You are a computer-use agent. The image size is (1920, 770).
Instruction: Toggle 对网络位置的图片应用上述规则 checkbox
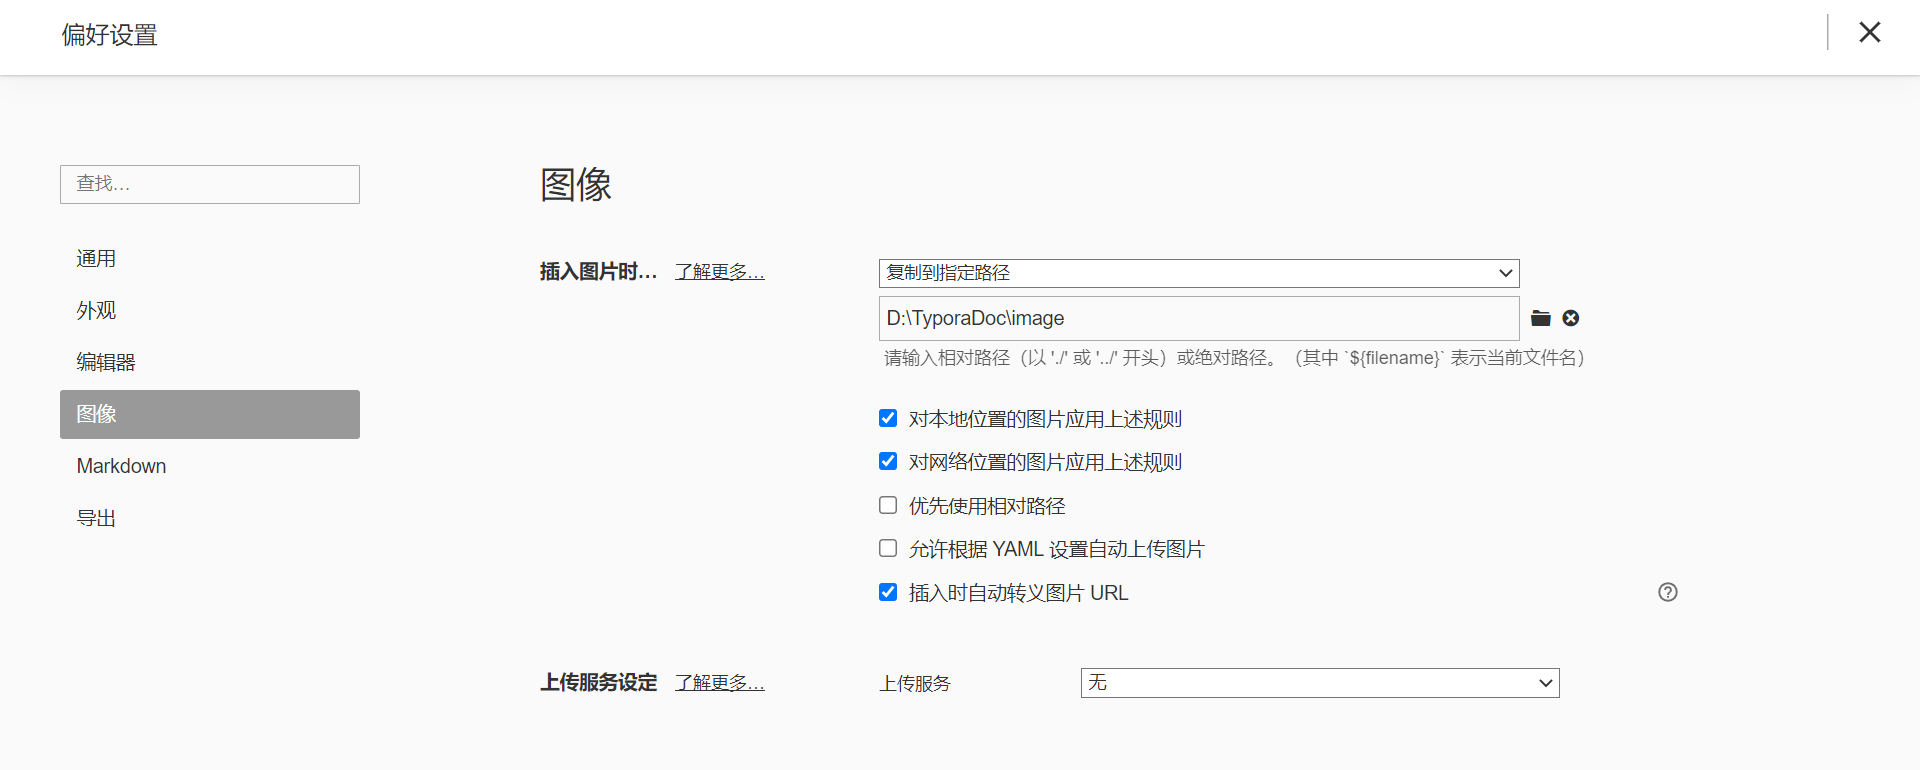888,461
